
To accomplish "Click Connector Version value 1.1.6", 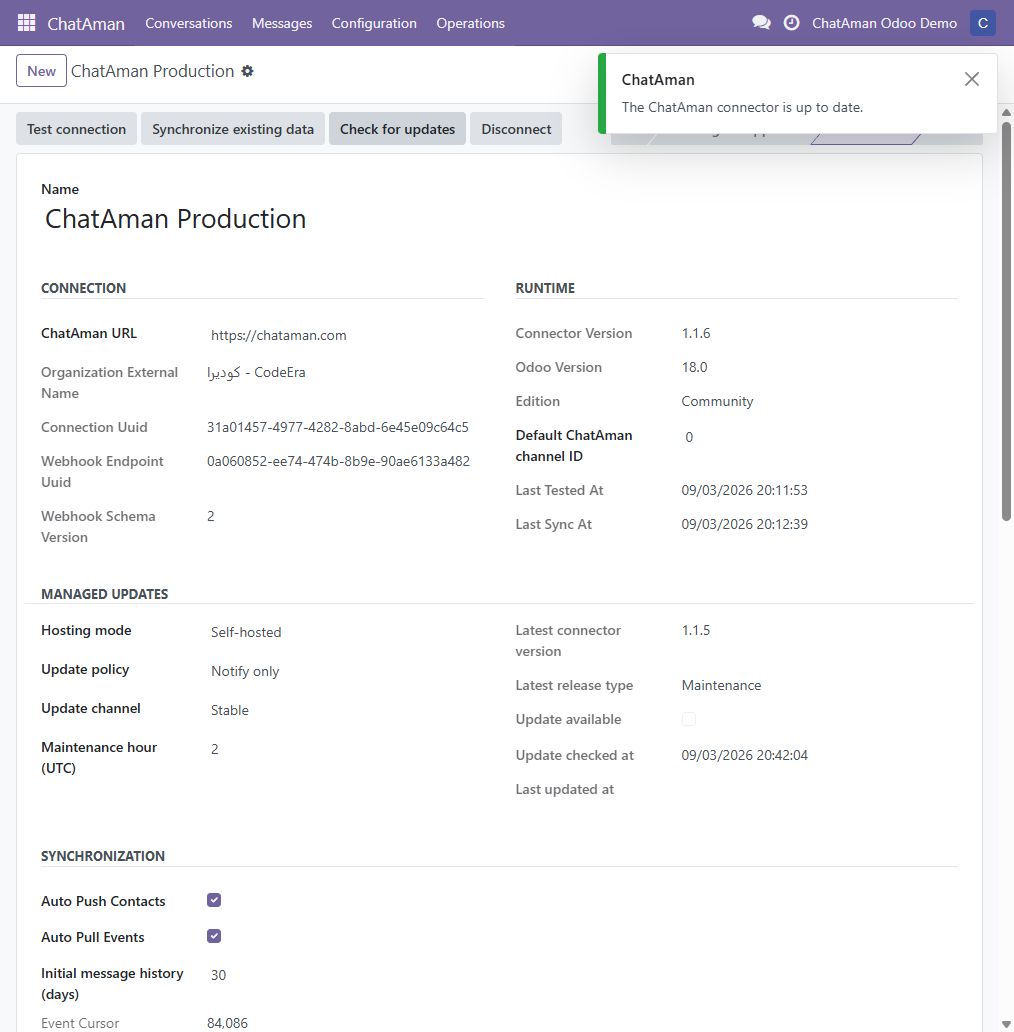I will (696, 333).
